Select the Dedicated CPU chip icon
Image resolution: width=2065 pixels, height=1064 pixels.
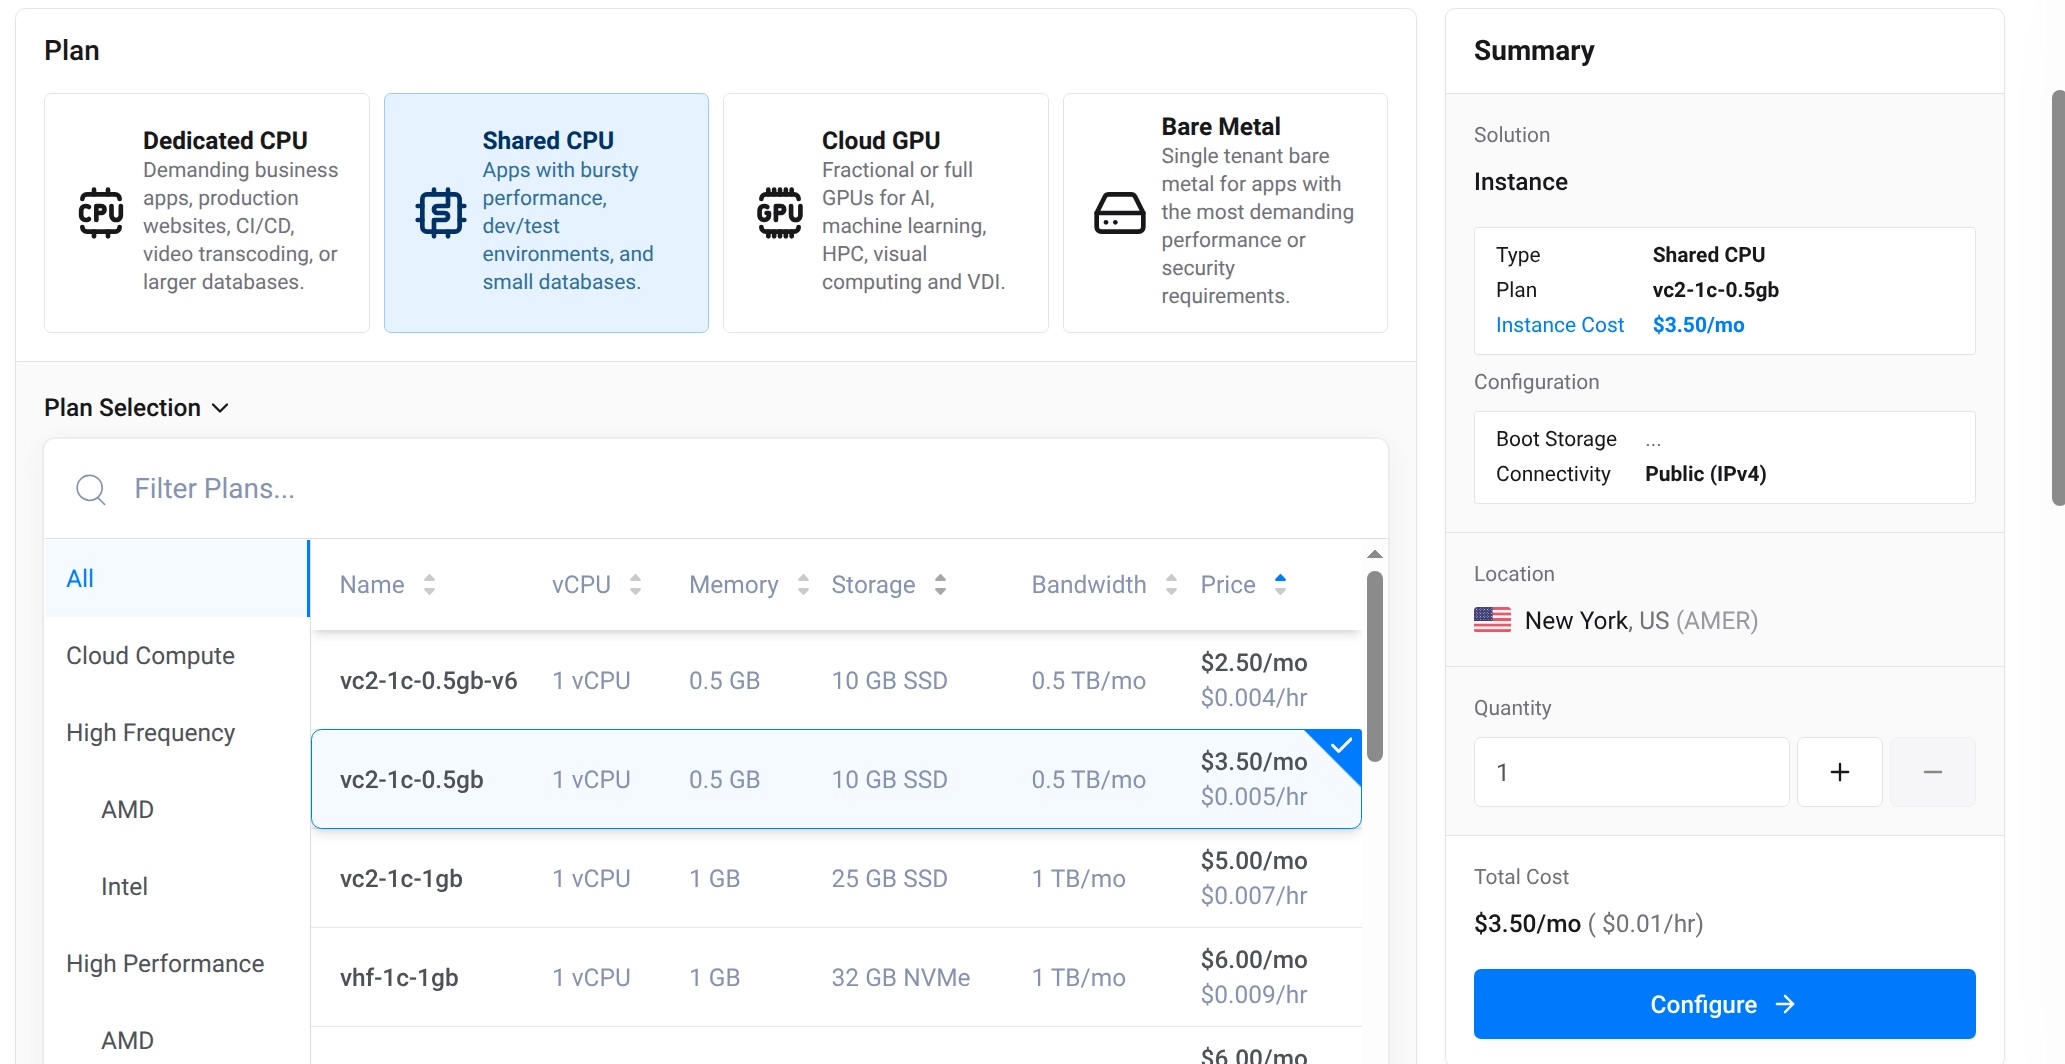click(101, 212)
